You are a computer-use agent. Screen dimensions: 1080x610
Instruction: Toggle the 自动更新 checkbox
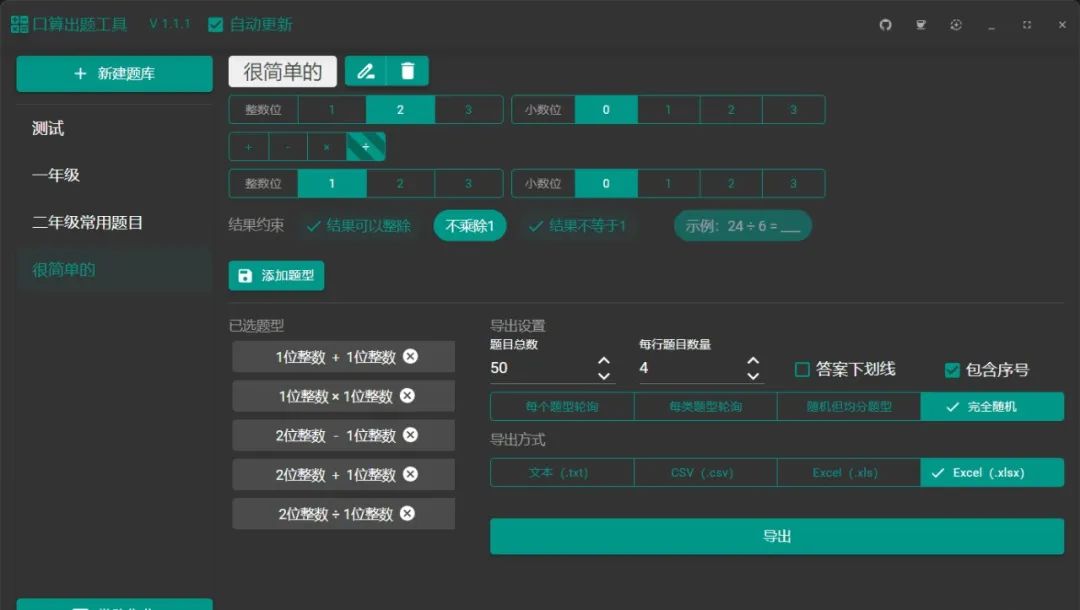coord(216,25)
